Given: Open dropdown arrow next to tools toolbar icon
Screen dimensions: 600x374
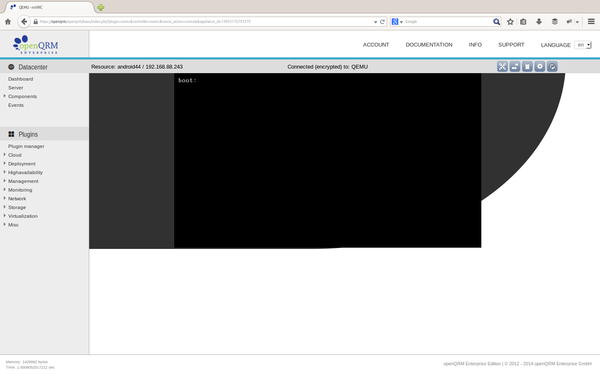Looking at the screenshot, I should [577, 22].
